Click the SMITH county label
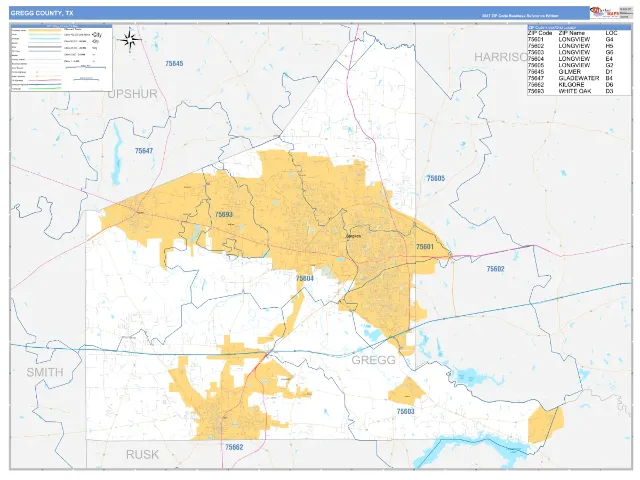The height and width of the screenshot is (480, 640). [45, 372]
